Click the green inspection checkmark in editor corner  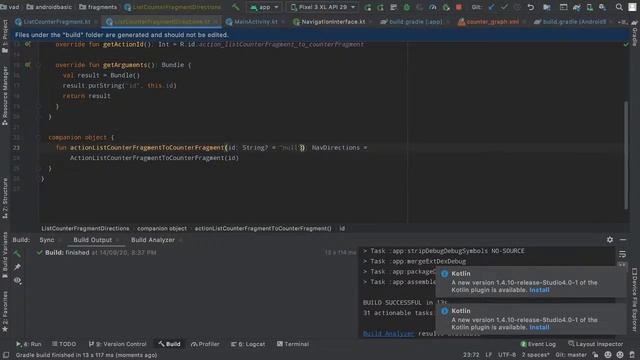click(626, 44)
